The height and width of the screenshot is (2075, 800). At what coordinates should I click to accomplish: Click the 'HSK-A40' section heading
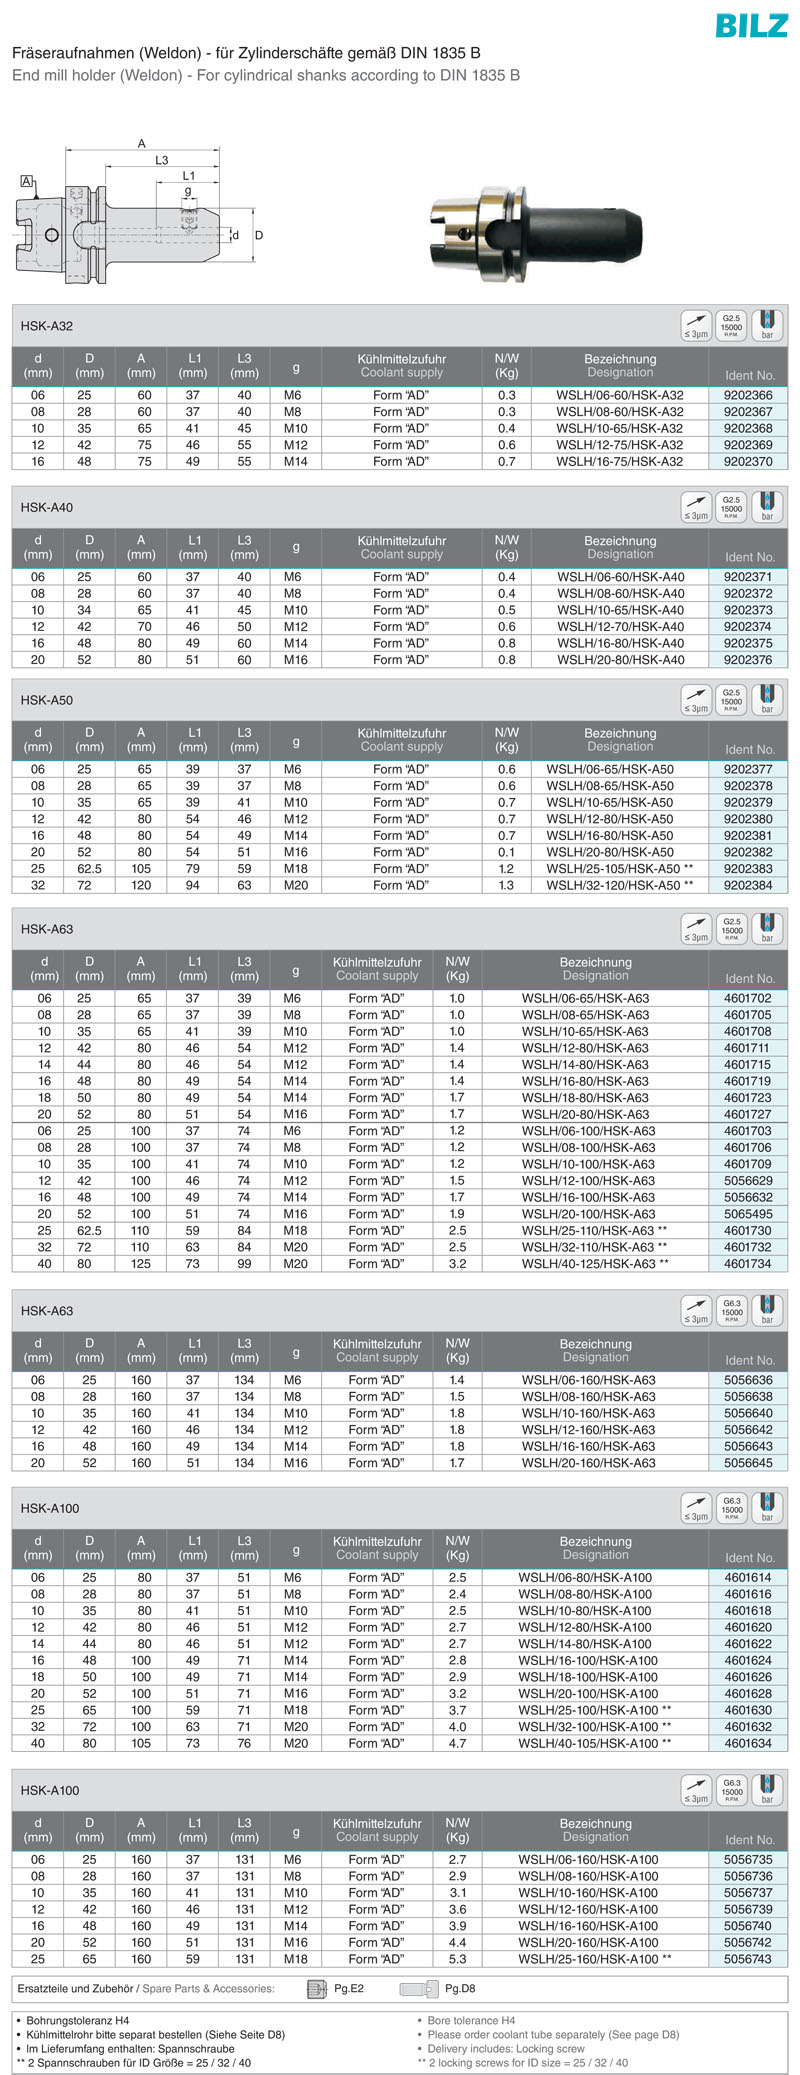coord(47,508)
